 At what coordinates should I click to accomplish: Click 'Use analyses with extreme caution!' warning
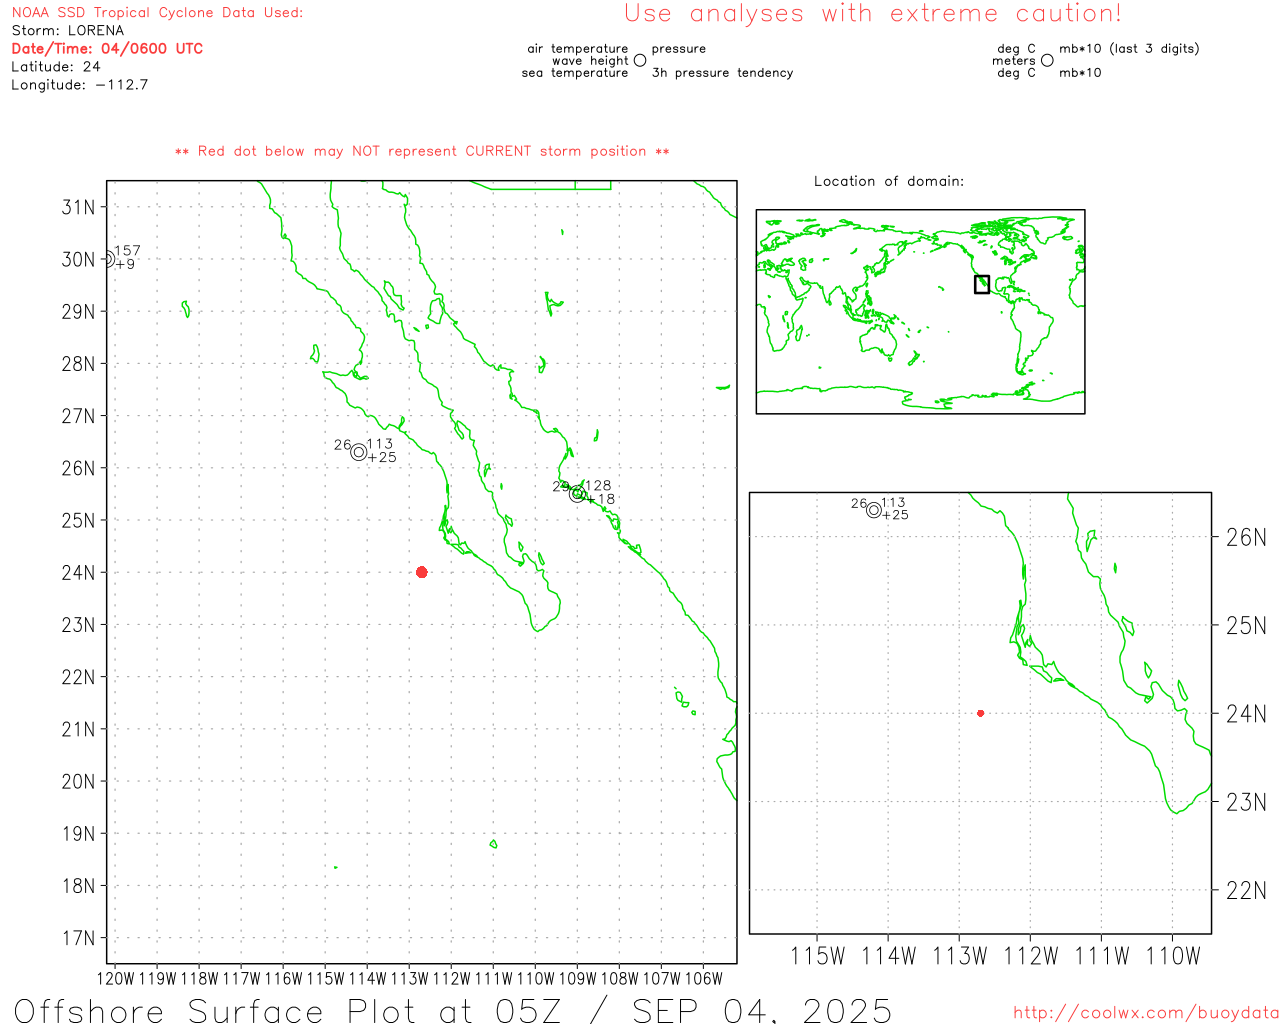click(873, 14)
